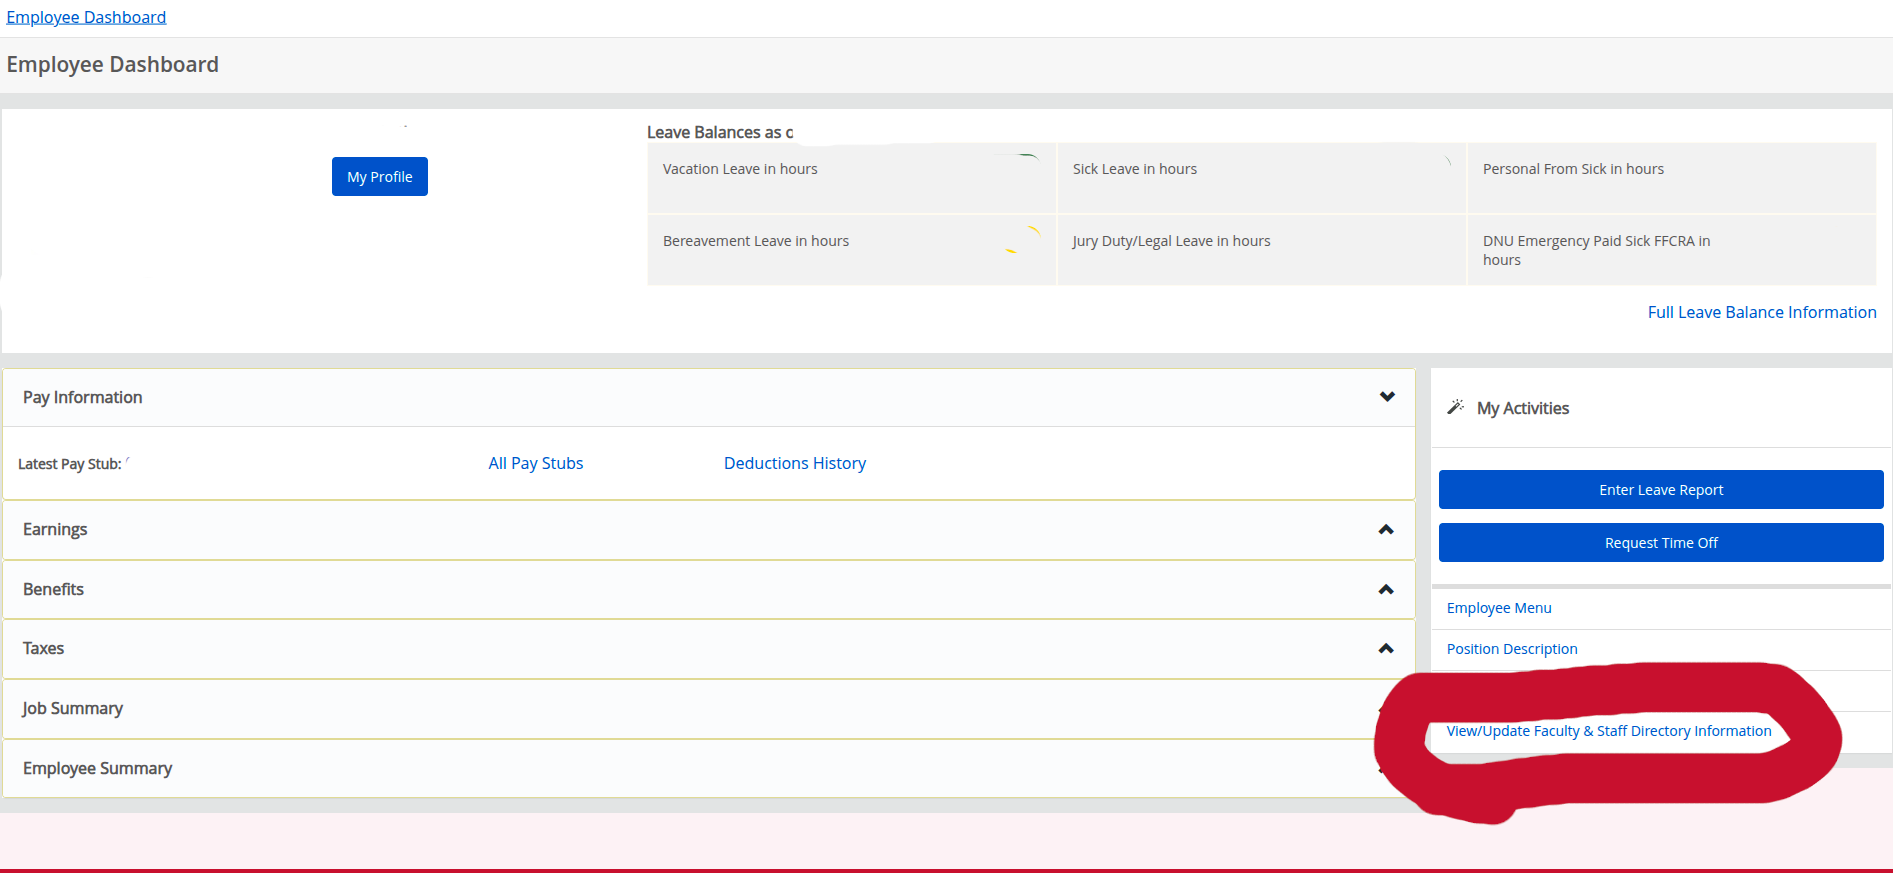Click the Employee Dashboard breadcrumb link

point(86,17)
